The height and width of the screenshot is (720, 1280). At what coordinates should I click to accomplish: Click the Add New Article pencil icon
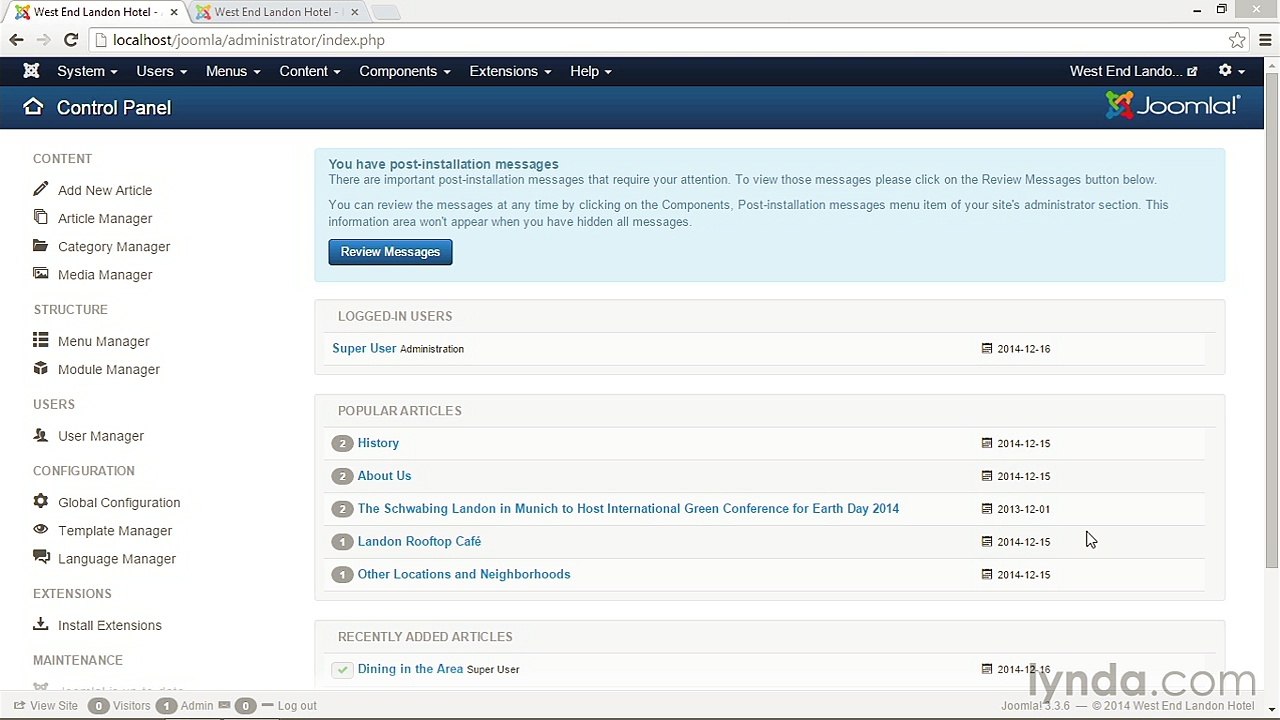(x=40, y=189)
